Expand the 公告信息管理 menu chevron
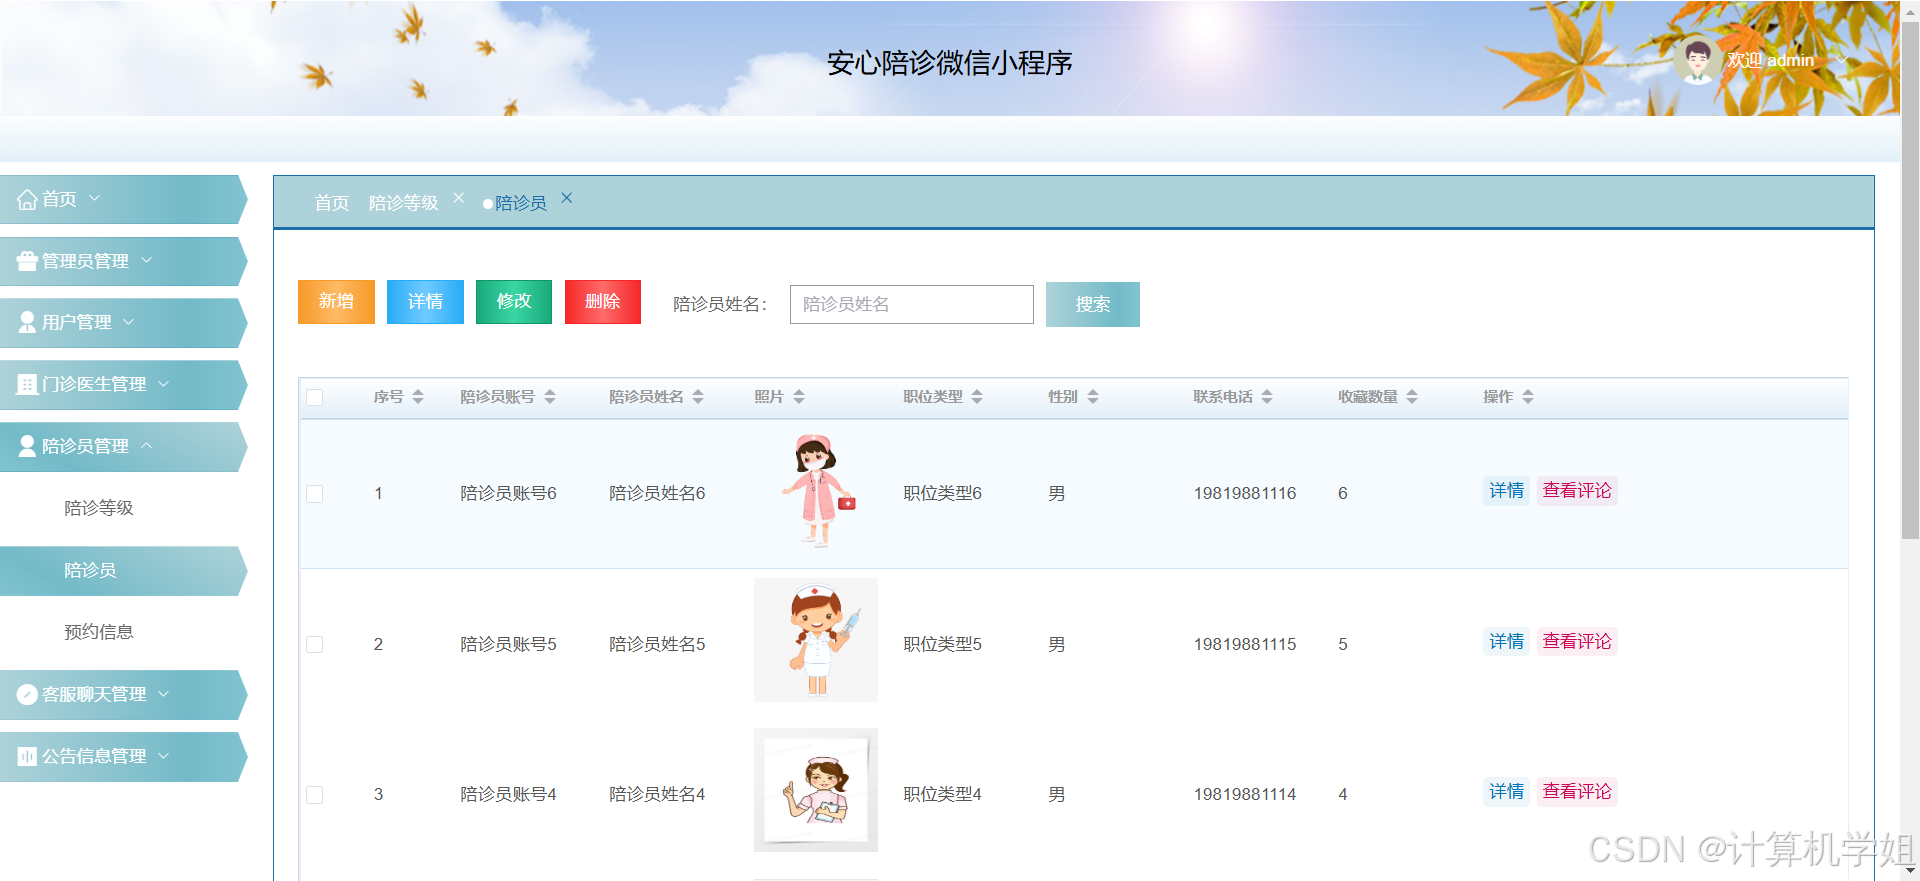Viewport: 1920px width, 881px height. (164, 755)
